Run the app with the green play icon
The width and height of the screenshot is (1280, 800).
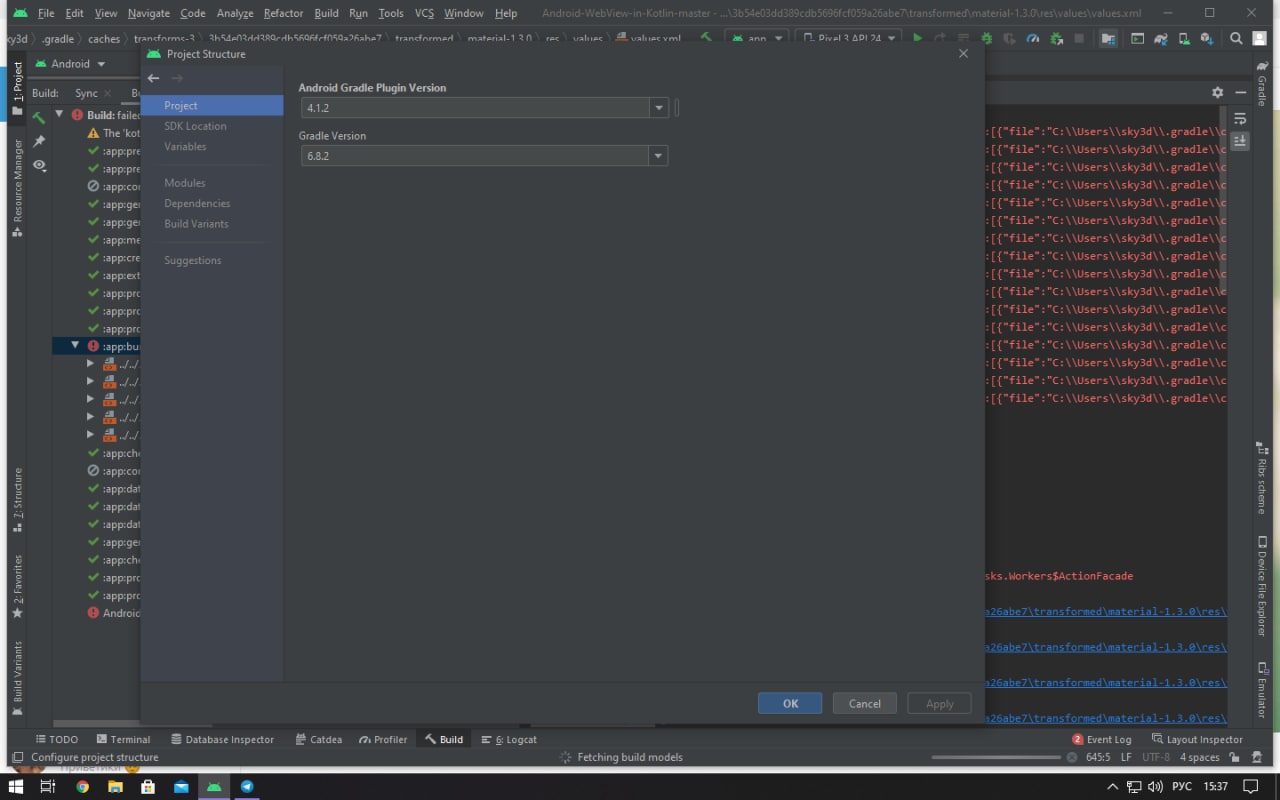click(917, 38)
